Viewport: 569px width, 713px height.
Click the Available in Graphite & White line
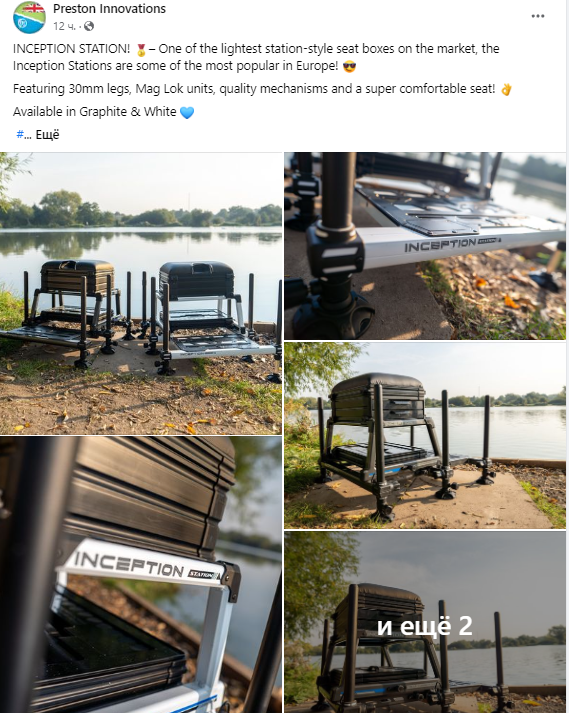(x=103, y=112)
